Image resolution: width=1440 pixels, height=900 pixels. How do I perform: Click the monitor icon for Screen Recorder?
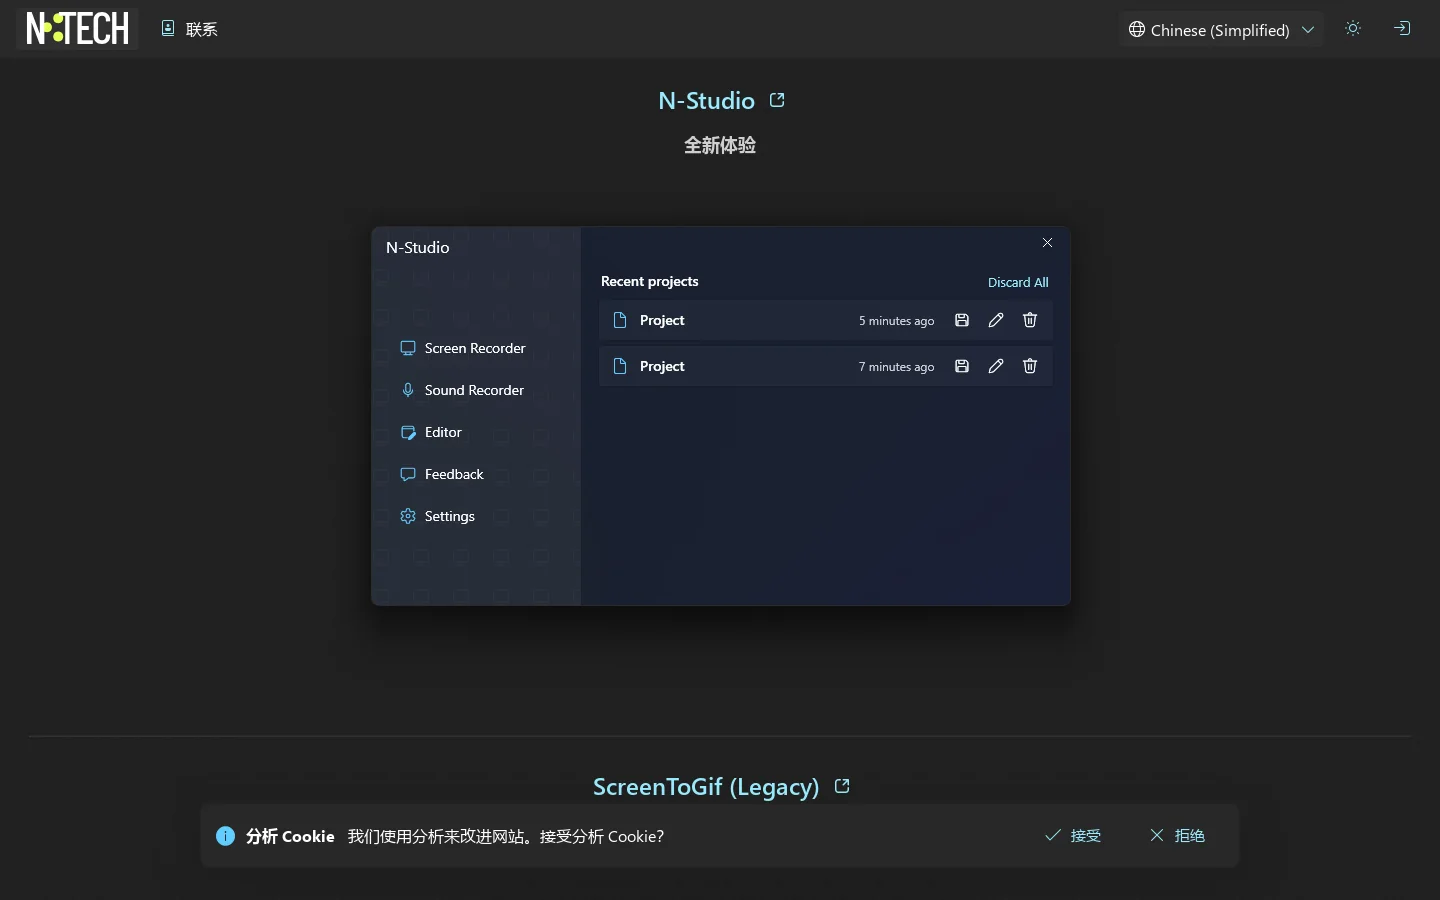[408, 348]
